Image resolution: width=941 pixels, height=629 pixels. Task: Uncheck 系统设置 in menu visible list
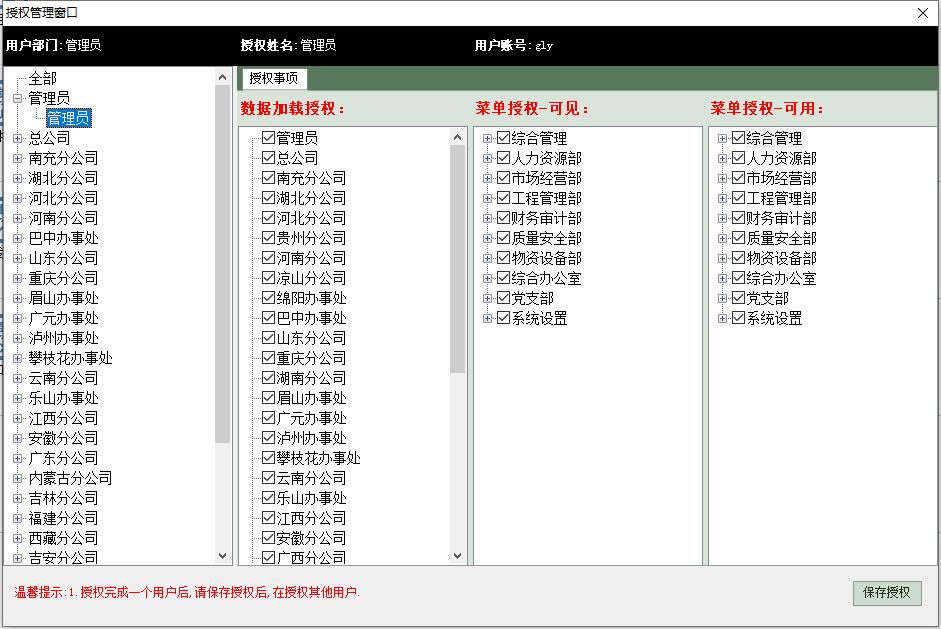click(504, 318)
